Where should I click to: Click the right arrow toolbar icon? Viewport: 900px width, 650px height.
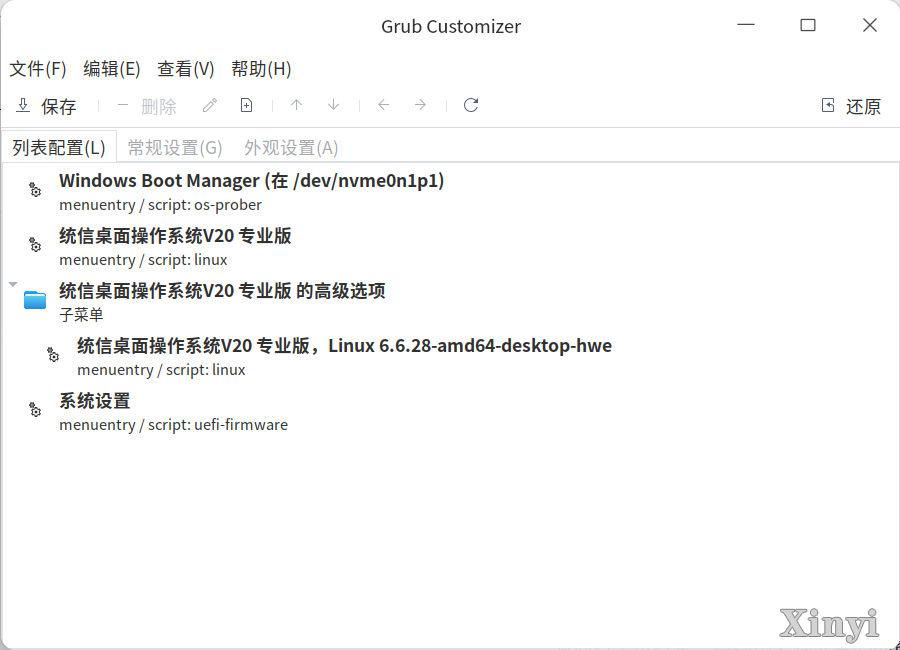coord(420,105)
